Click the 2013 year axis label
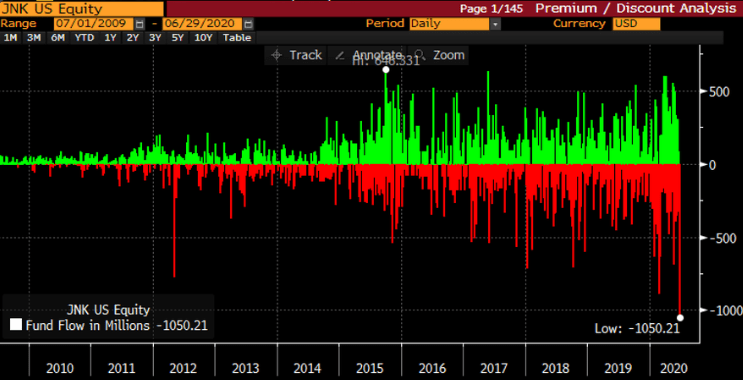The width and height of the screenshot is (743, 380). (x=246, y=368)
